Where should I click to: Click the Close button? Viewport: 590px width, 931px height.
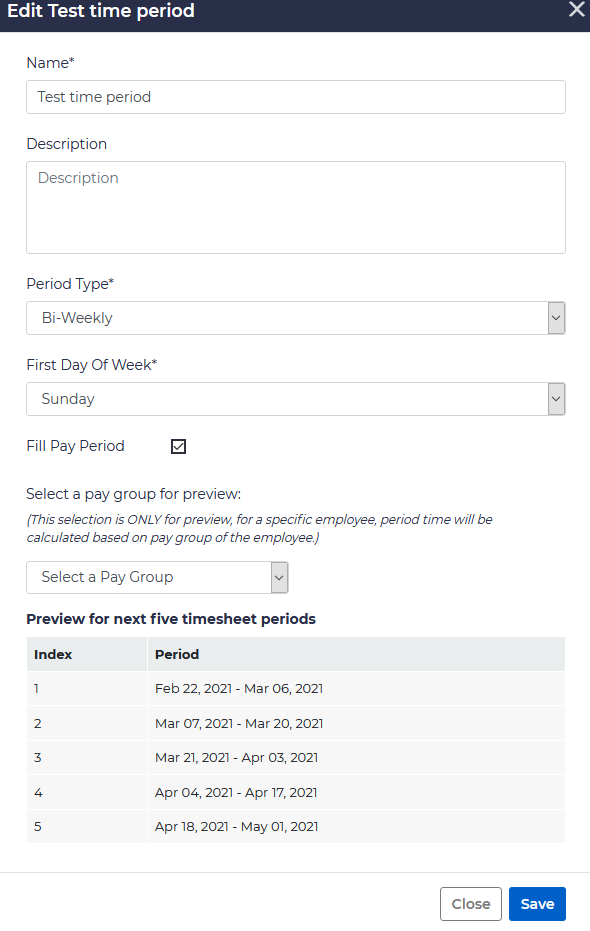point(471,903)
